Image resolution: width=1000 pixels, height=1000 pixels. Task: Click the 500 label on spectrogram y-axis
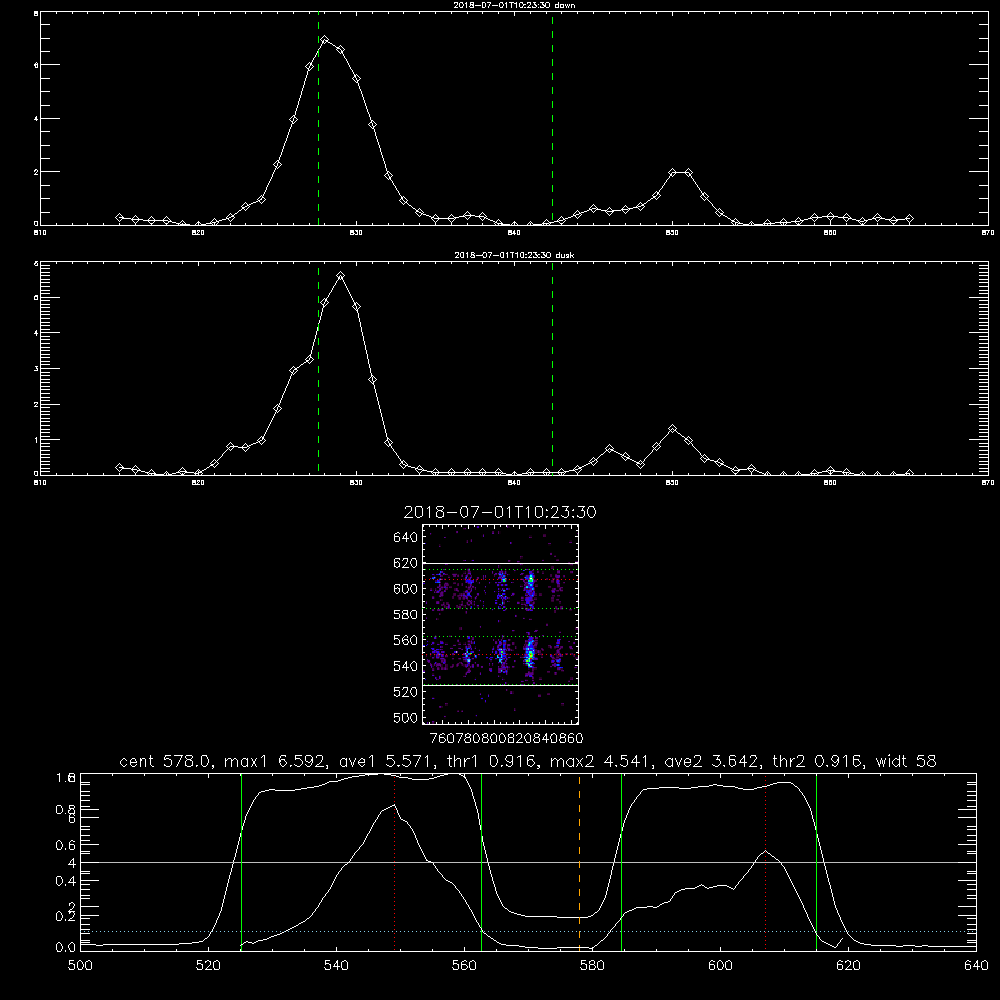click(x=406, y=718)
